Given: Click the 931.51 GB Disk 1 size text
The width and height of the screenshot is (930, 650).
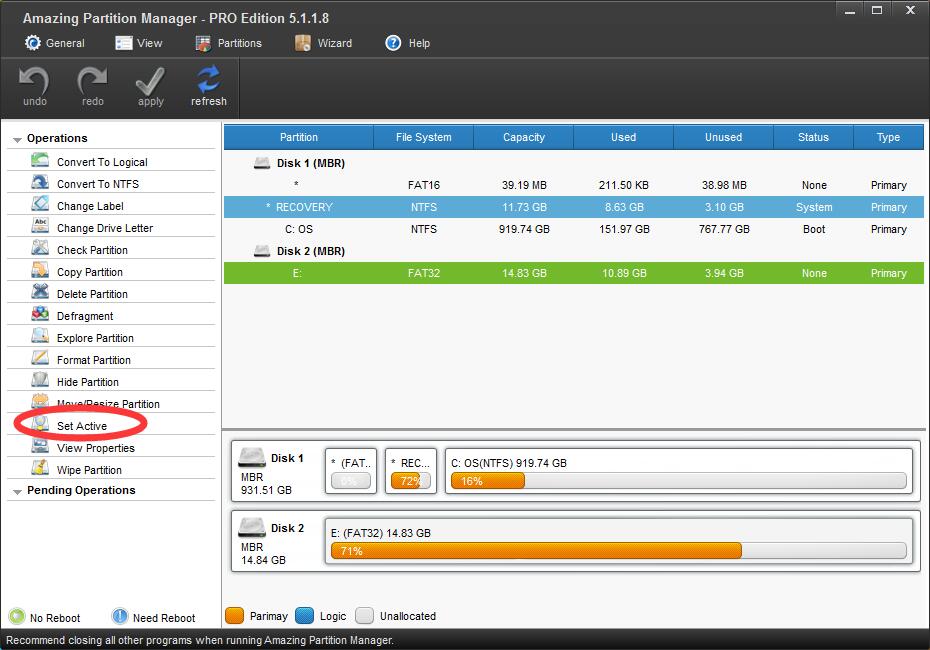Looking at the screenshot, I should (266, 490).
